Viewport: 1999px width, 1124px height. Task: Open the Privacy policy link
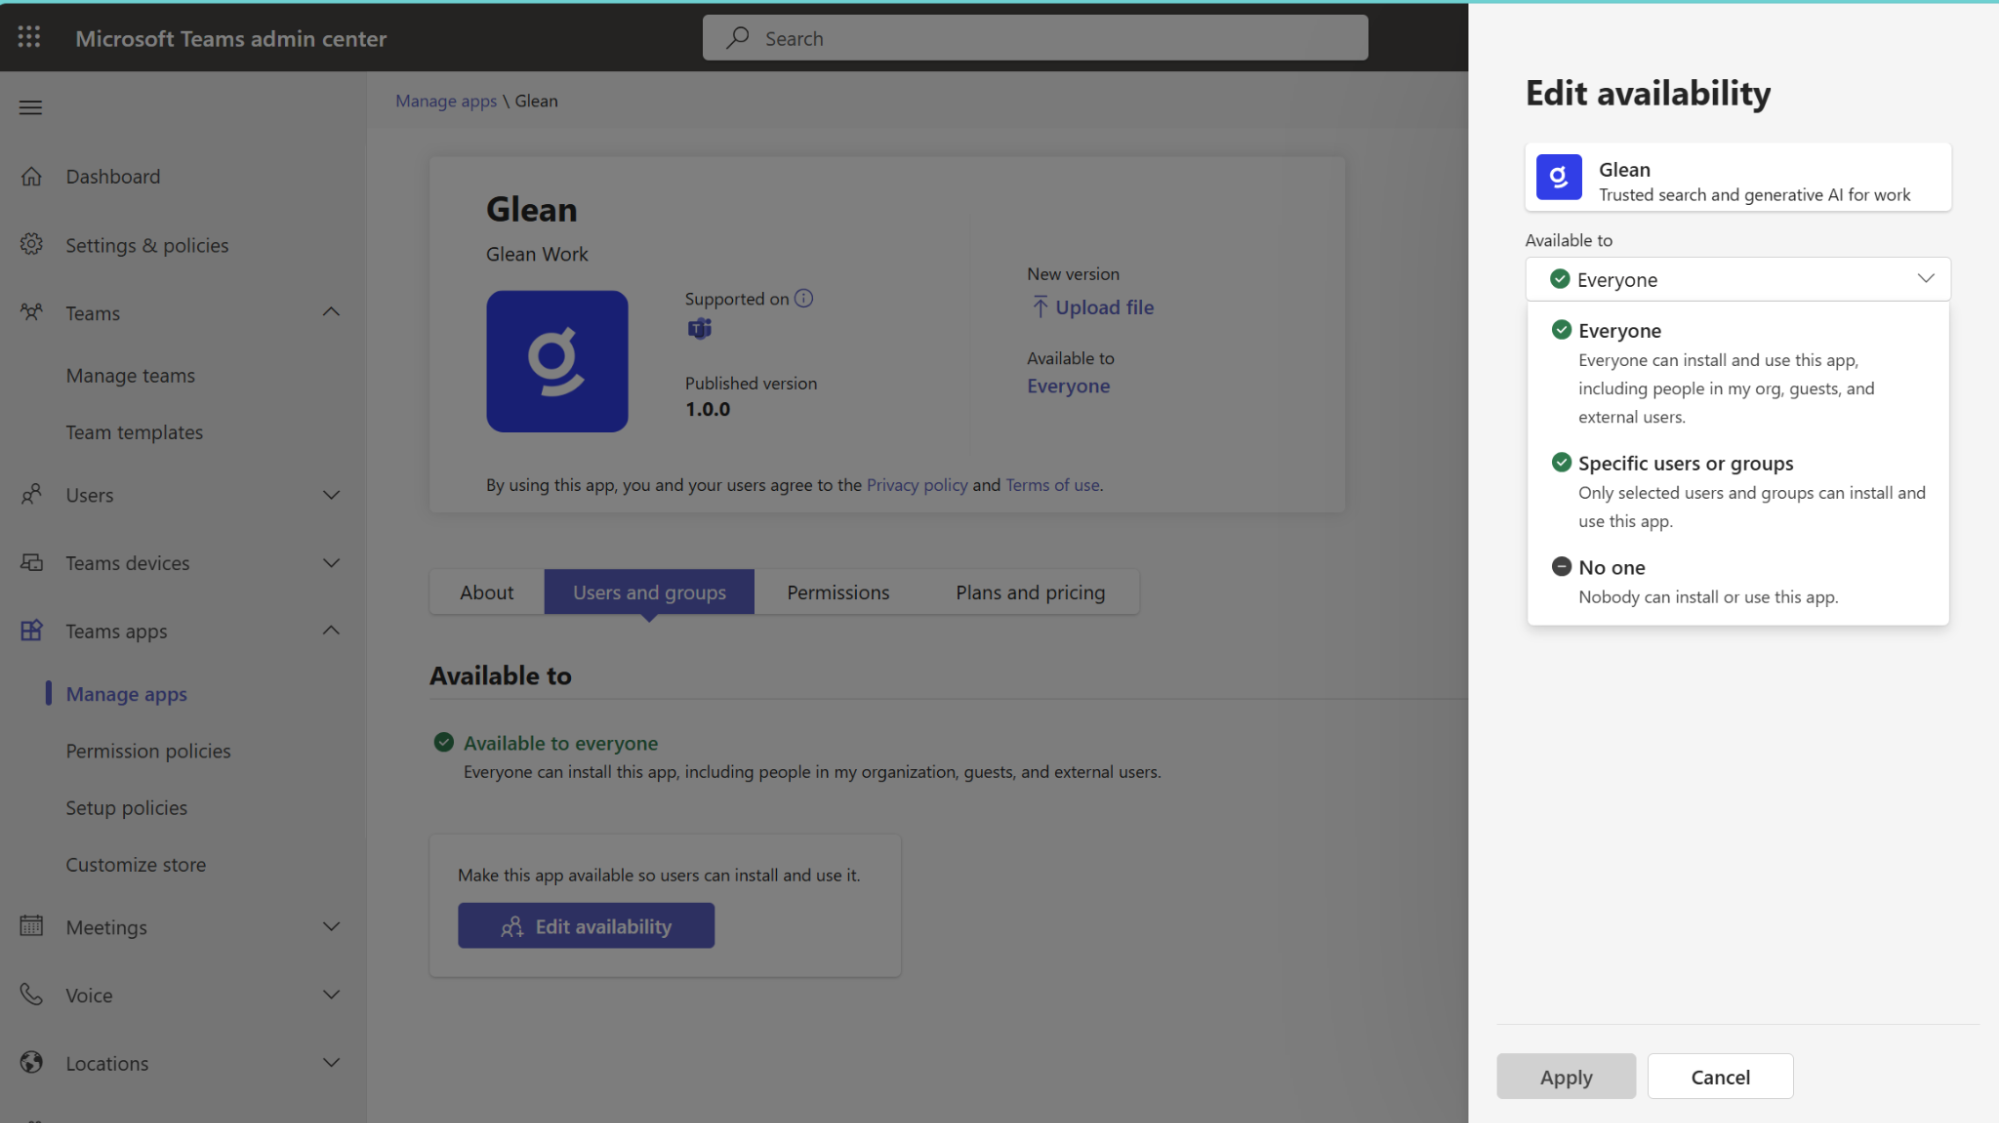(x=917, y=485)
